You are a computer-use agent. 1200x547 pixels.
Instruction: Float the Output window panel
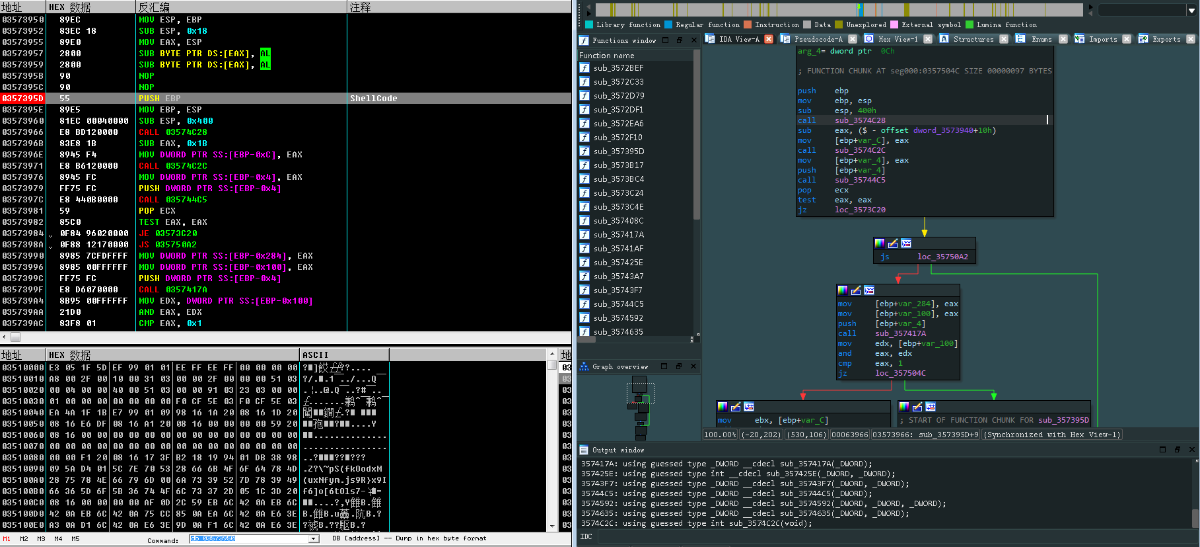[1179, 450]
